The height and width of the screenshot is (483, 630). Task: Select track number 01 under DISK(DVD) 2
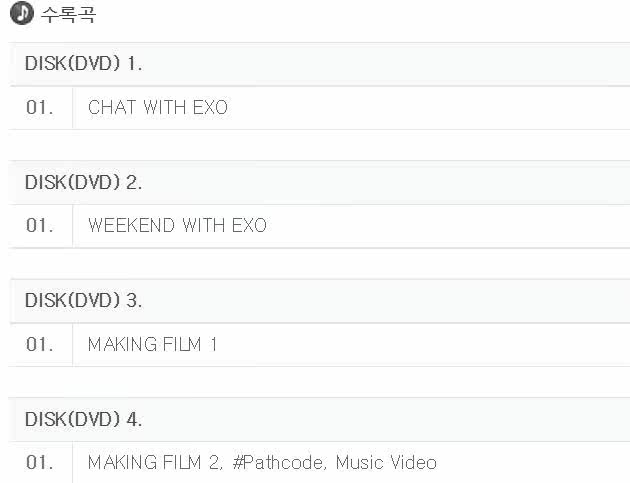coord(39,226)
